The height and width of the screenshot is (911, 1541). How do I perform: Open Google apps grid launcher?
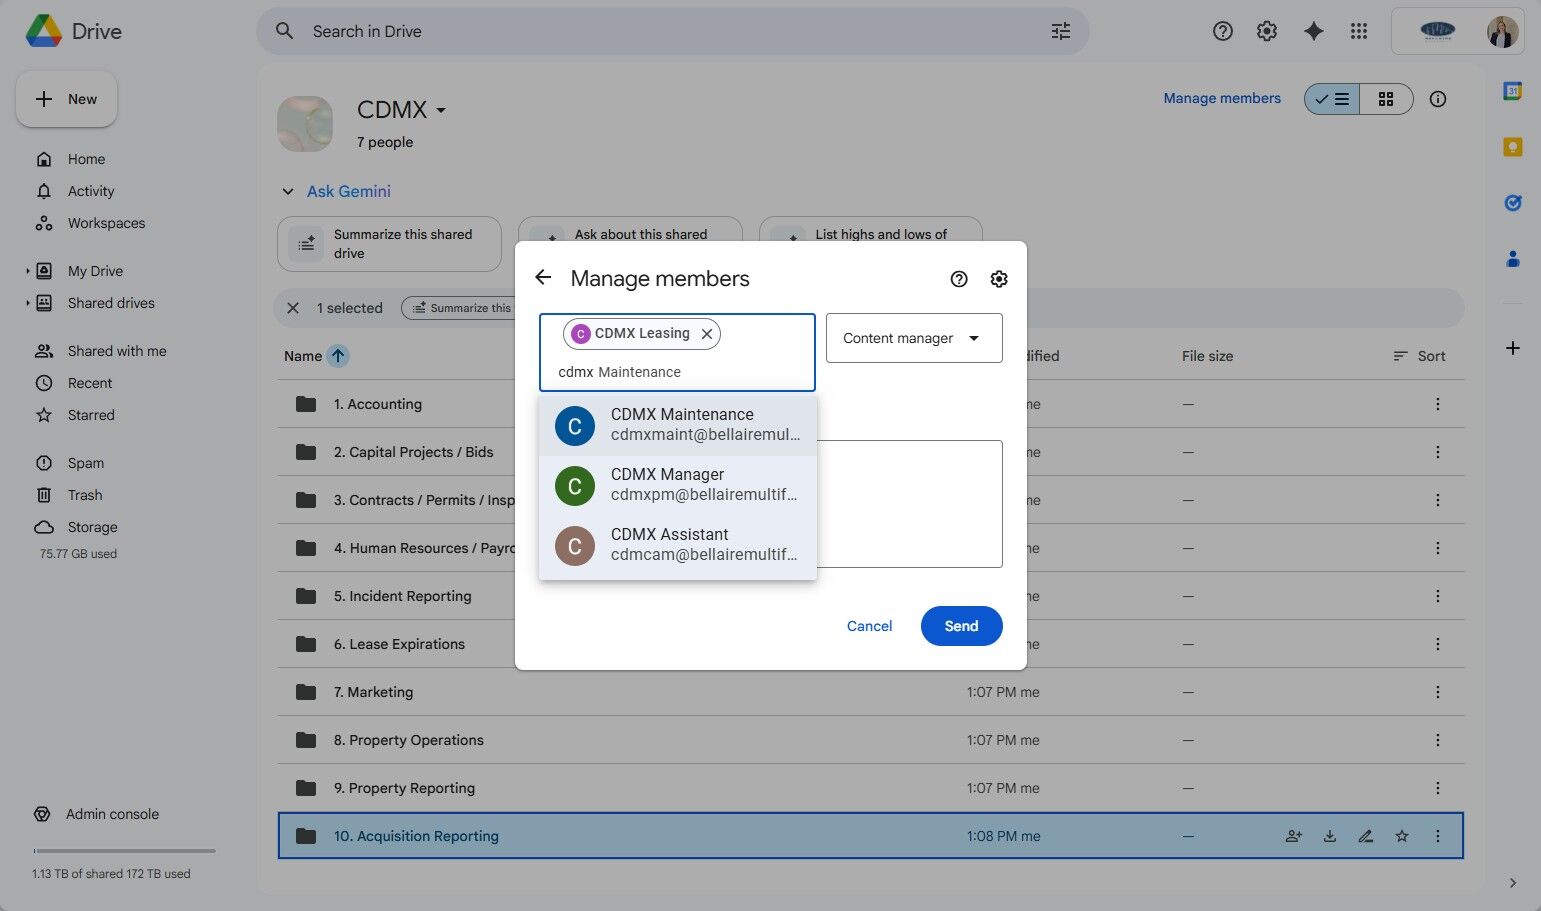[x=1358, y=31]
